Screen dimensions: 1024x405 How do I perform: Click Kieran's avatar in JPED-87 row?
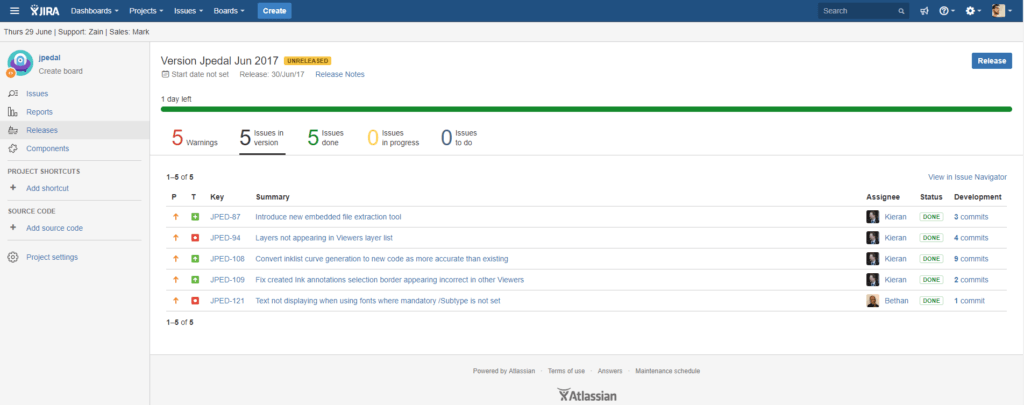pos(872,217)
